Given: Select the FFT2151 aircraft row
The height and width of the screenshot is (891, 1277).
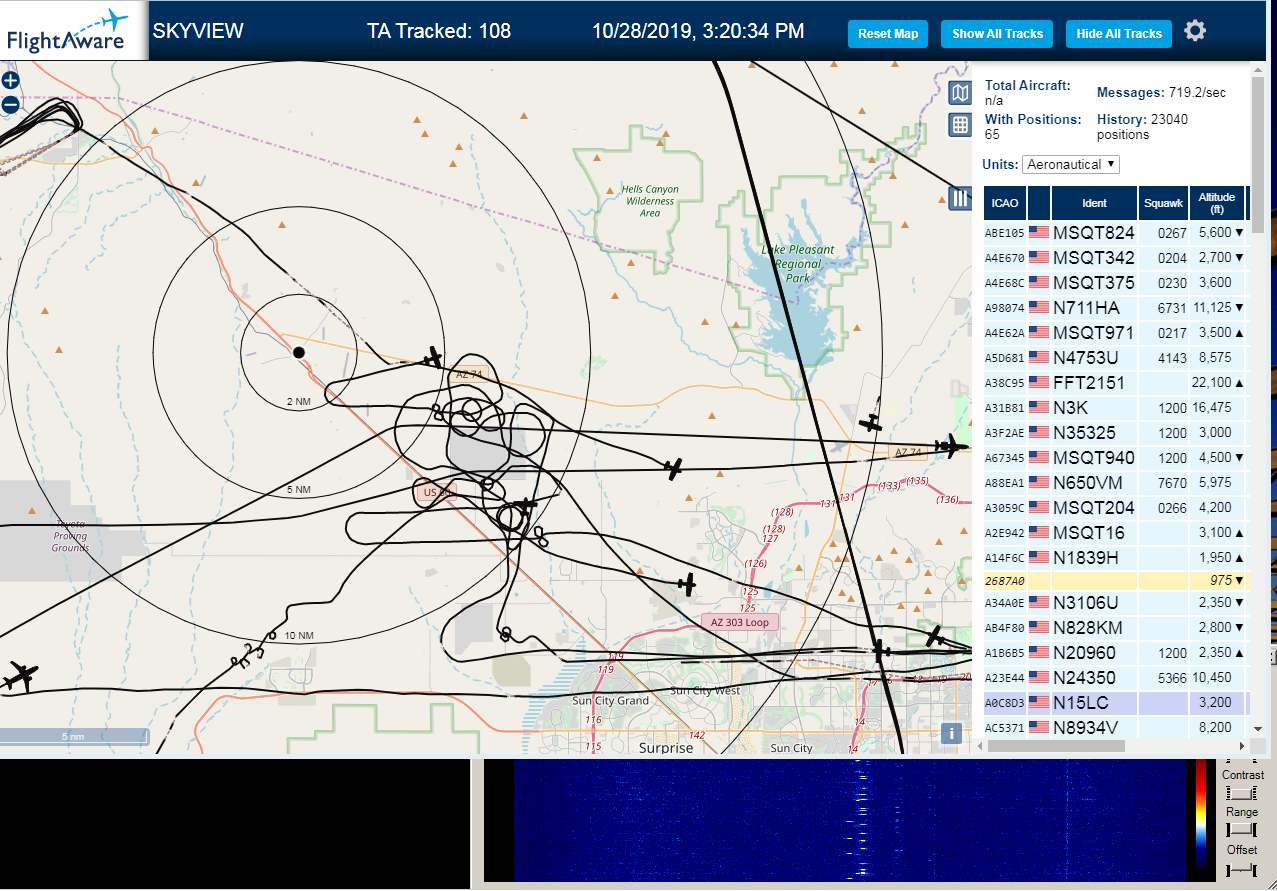Looking at the screenshot, I should click(1115, 383).
